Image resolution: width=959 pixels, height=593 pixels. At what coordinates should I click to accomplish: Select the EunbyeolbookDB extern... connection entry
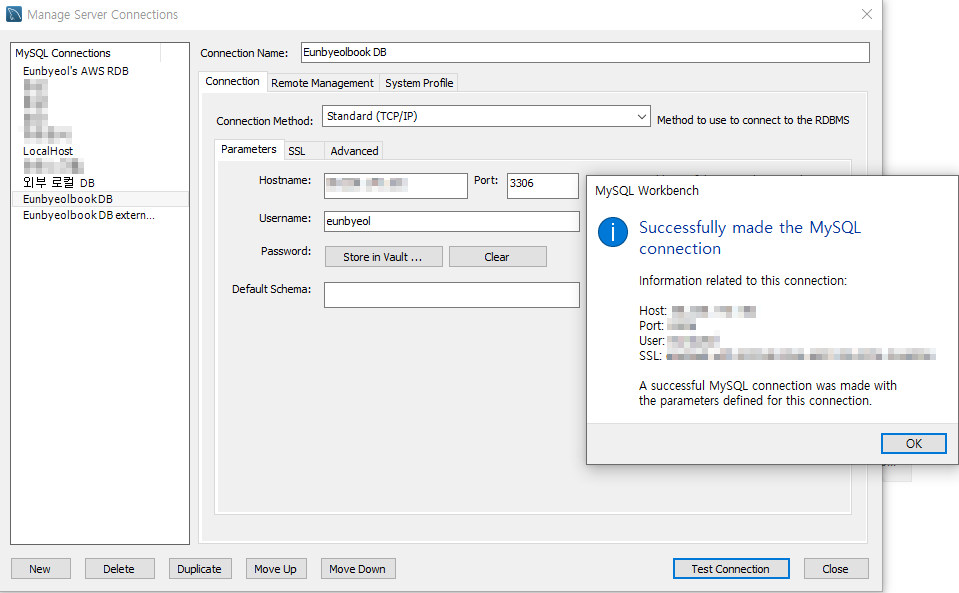(89, 215)
